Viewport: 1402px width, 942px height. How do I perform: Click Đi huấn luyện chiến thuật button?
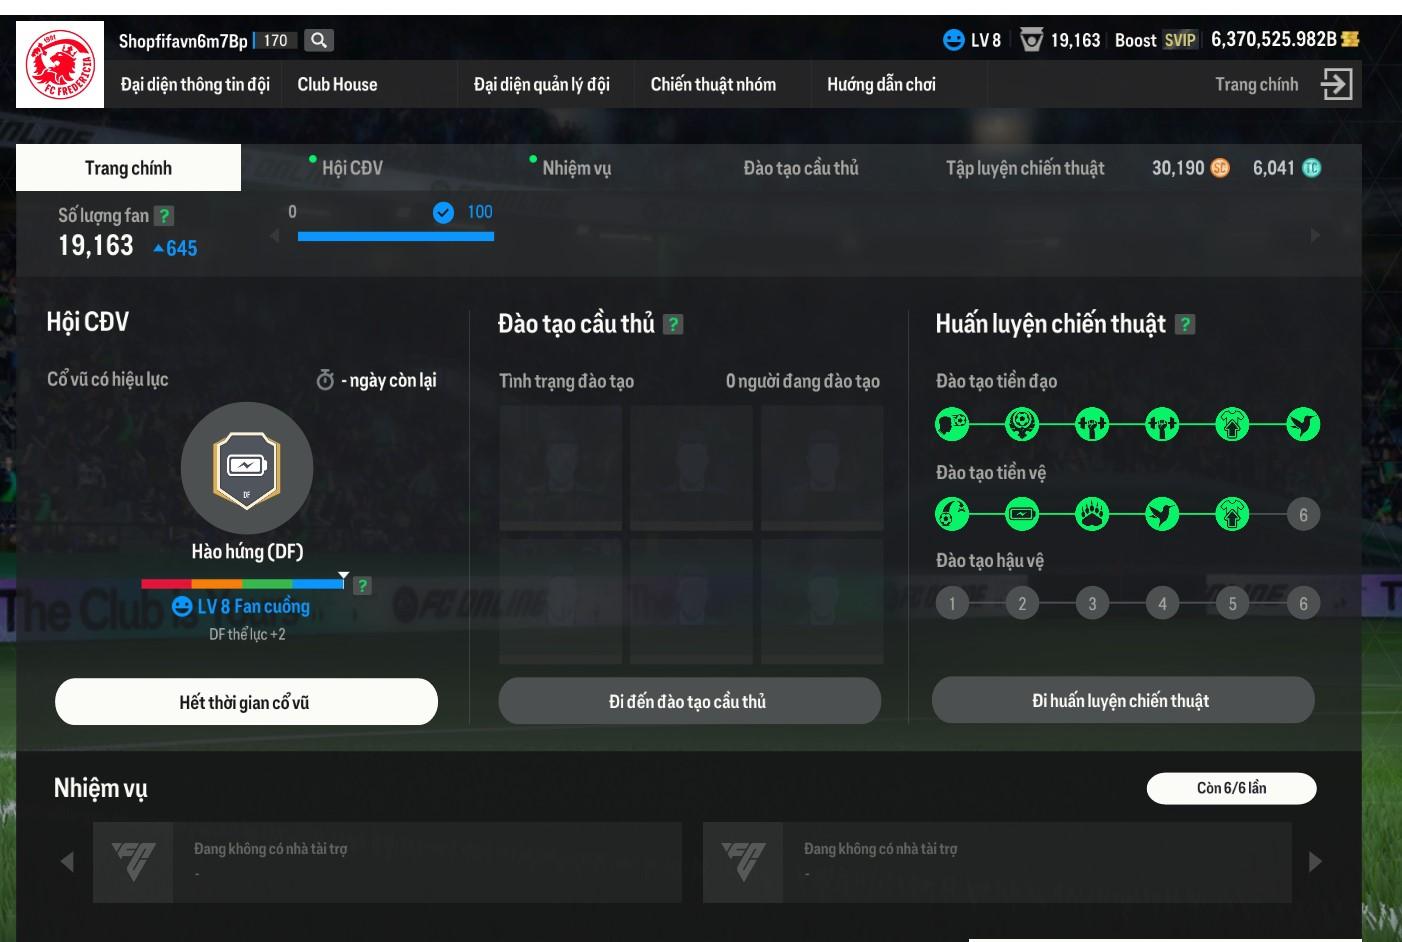tap(1122, 700)
